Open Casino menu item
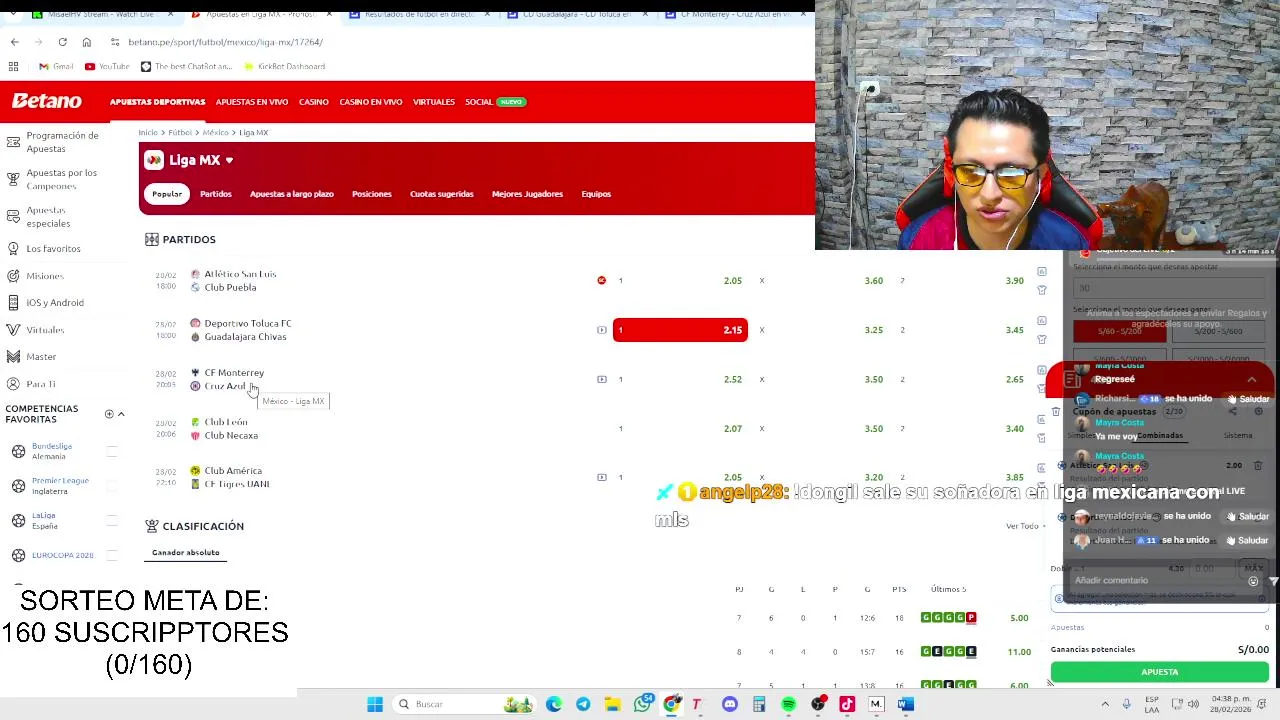The width and height of the screenshot is (1280, 720). click(313, 102)
